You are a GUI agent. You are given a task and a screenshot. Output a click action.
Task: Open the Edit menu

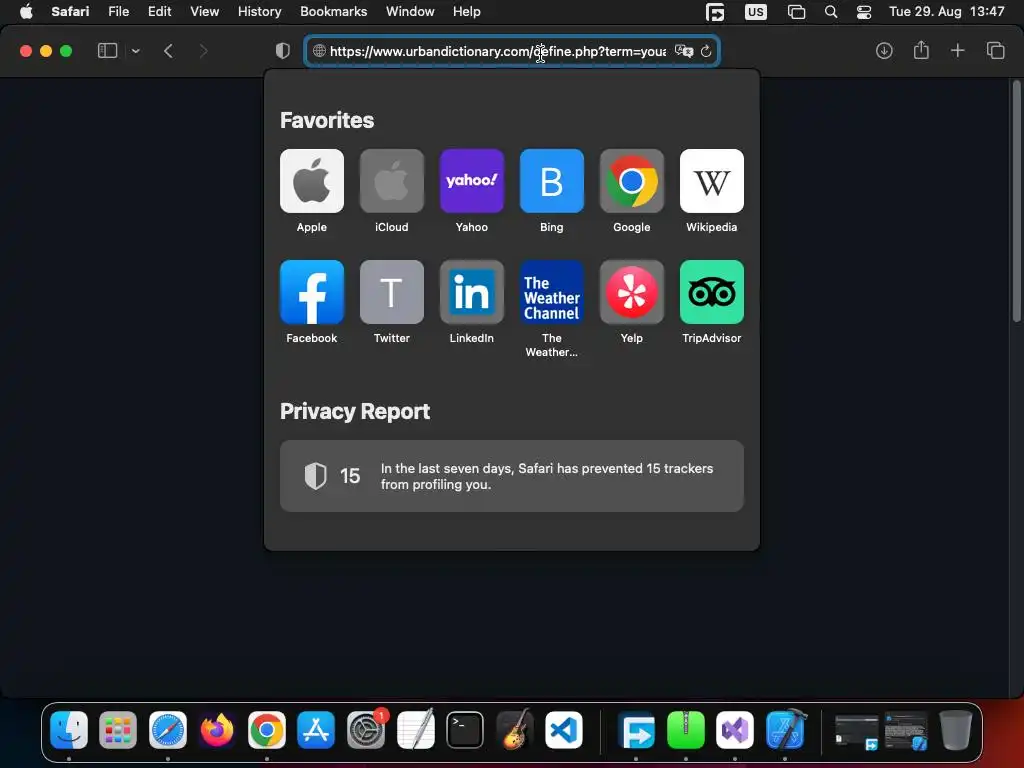click(x=159, y=11)
